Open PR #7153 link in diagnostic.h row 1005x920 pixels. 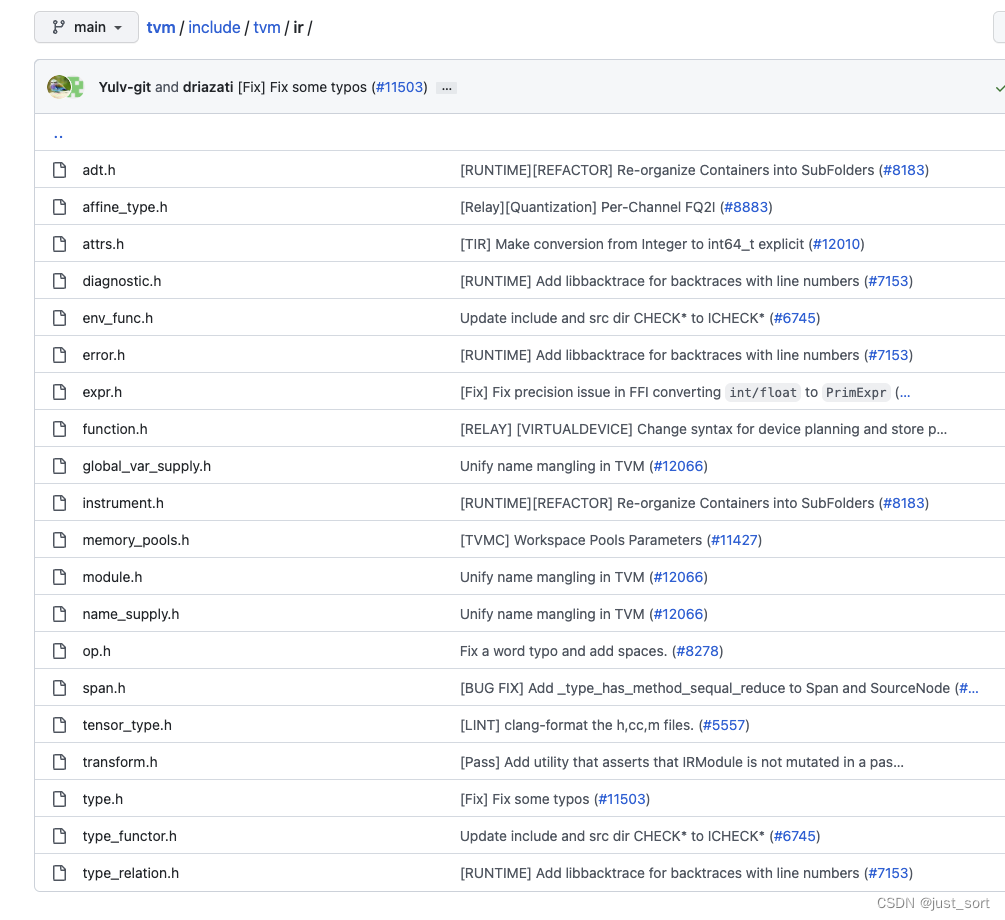[888, 281]
